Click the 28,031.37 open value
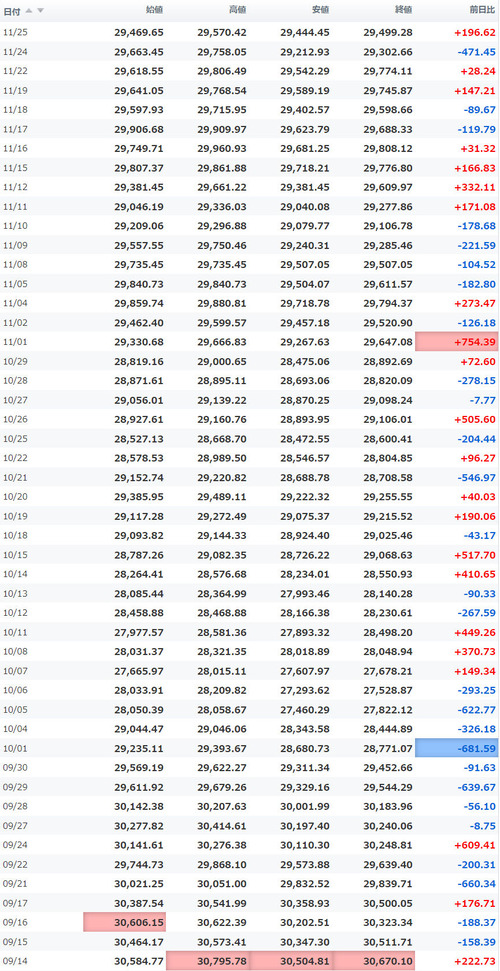The height and width of the screenshot is (971, 500). (139, 651)
